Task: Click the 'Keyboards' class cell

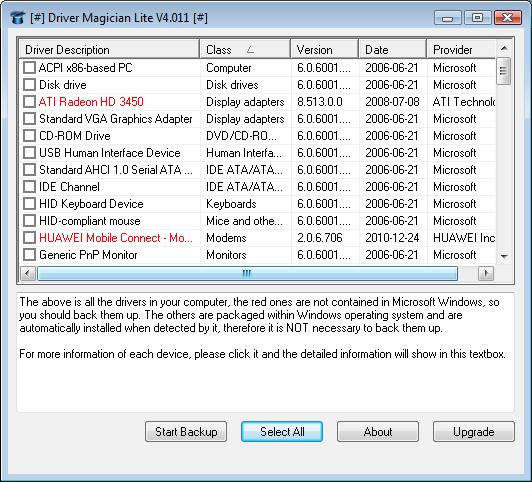Action: (231, 204)
